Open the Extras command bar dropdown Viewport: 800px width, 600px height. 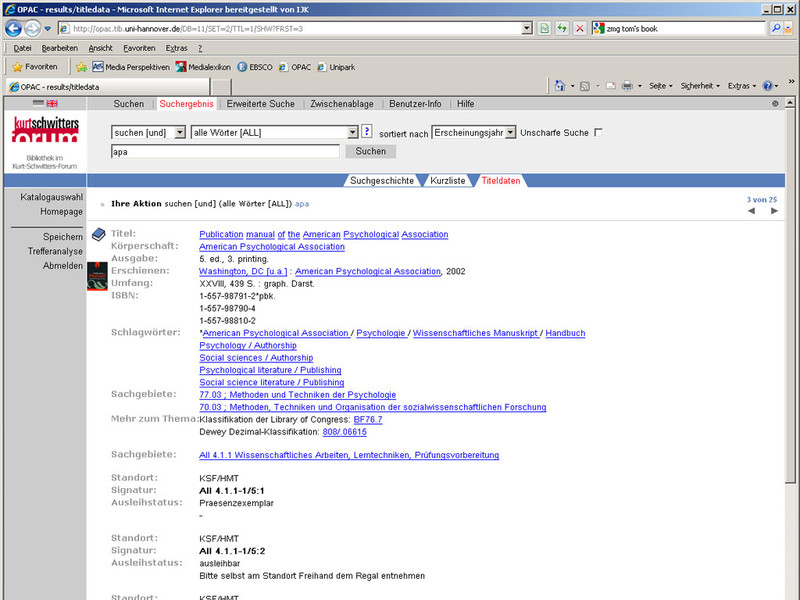[x=742, y=86]
